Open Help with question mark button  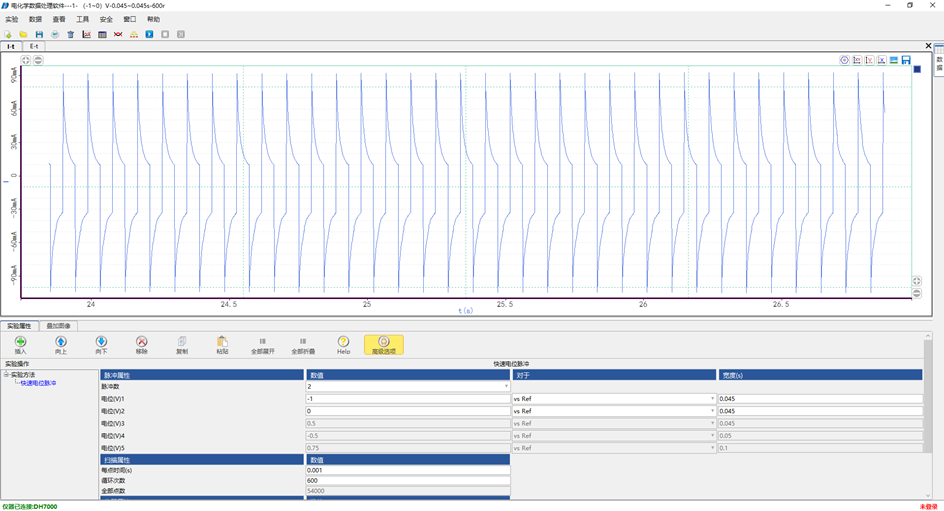tap(343, 345)
